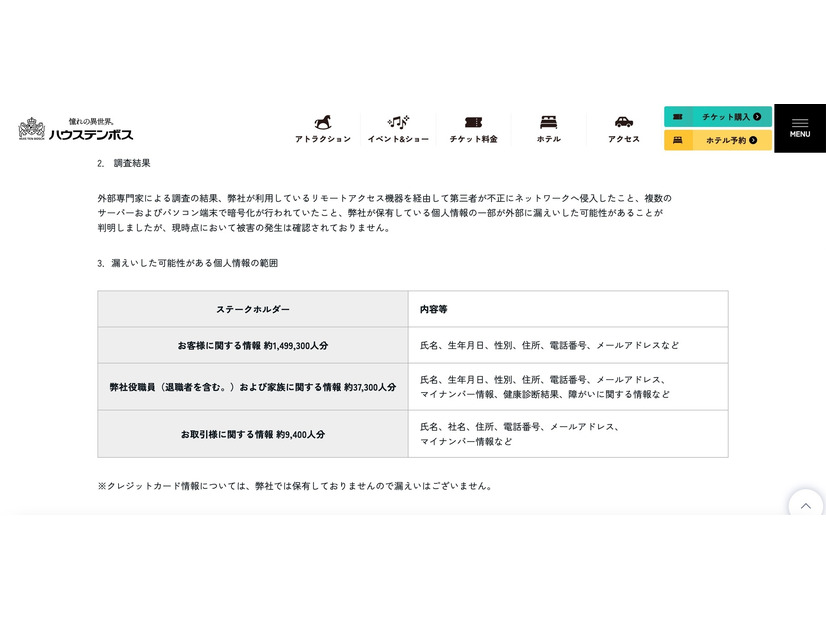Click the arrow chevron on チケット購入 button

758,116
